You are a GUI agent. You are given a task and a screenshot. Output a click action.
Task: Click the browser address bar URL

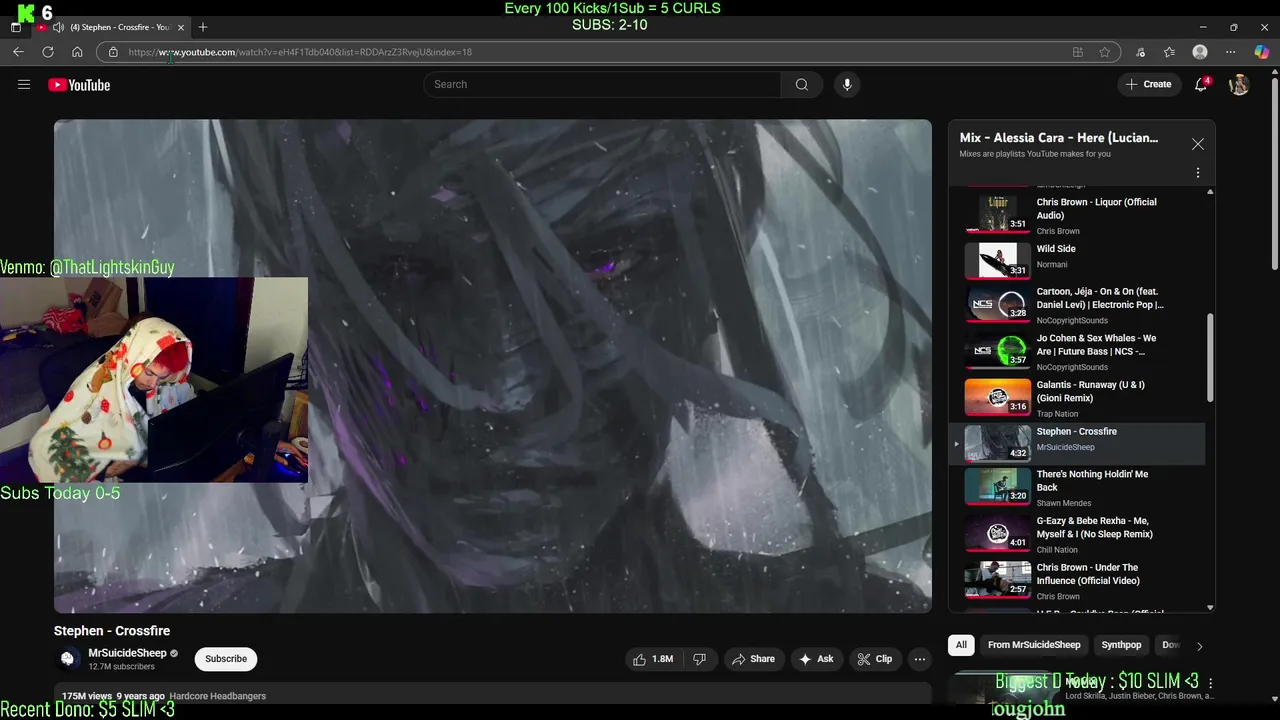point(300,52)
